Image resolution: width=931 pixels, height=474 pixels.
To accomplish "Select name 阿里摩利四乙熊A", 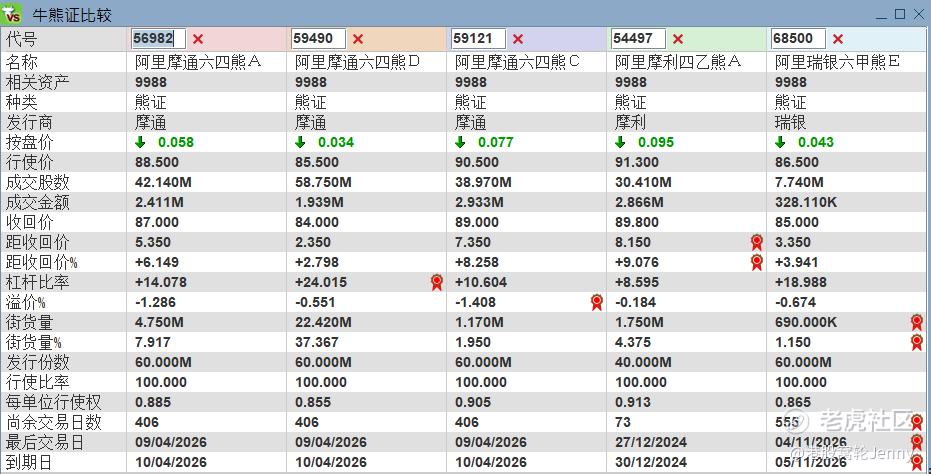I will (x=677, y=62).
